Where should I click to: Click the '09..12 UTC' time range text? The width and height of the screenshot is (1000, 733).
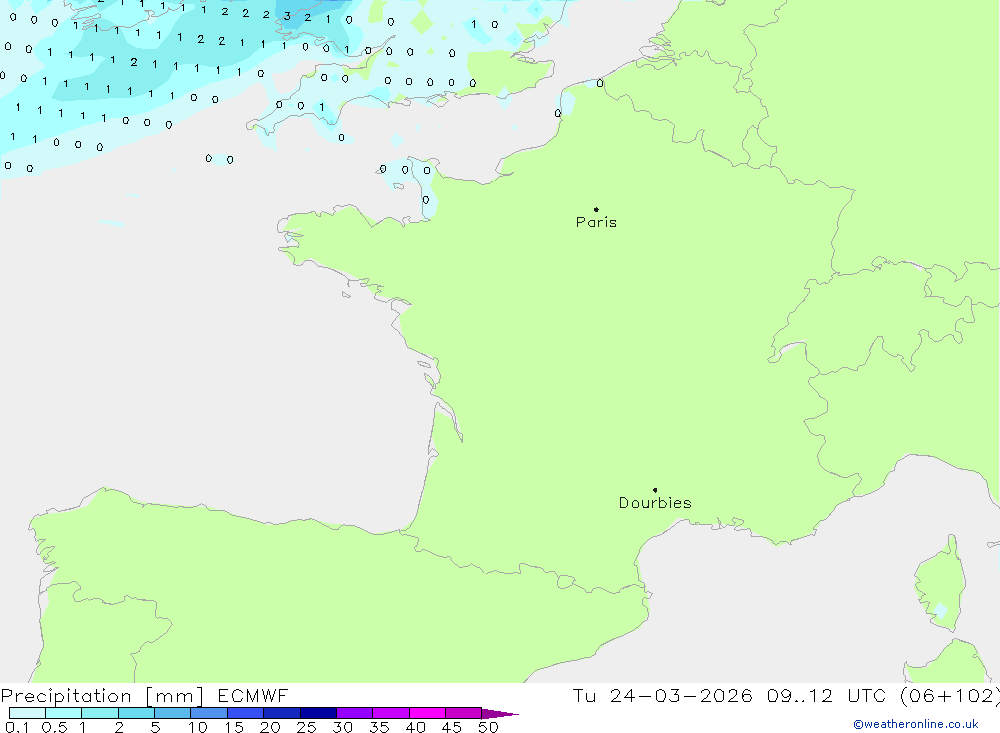click(x=827, y=695)
